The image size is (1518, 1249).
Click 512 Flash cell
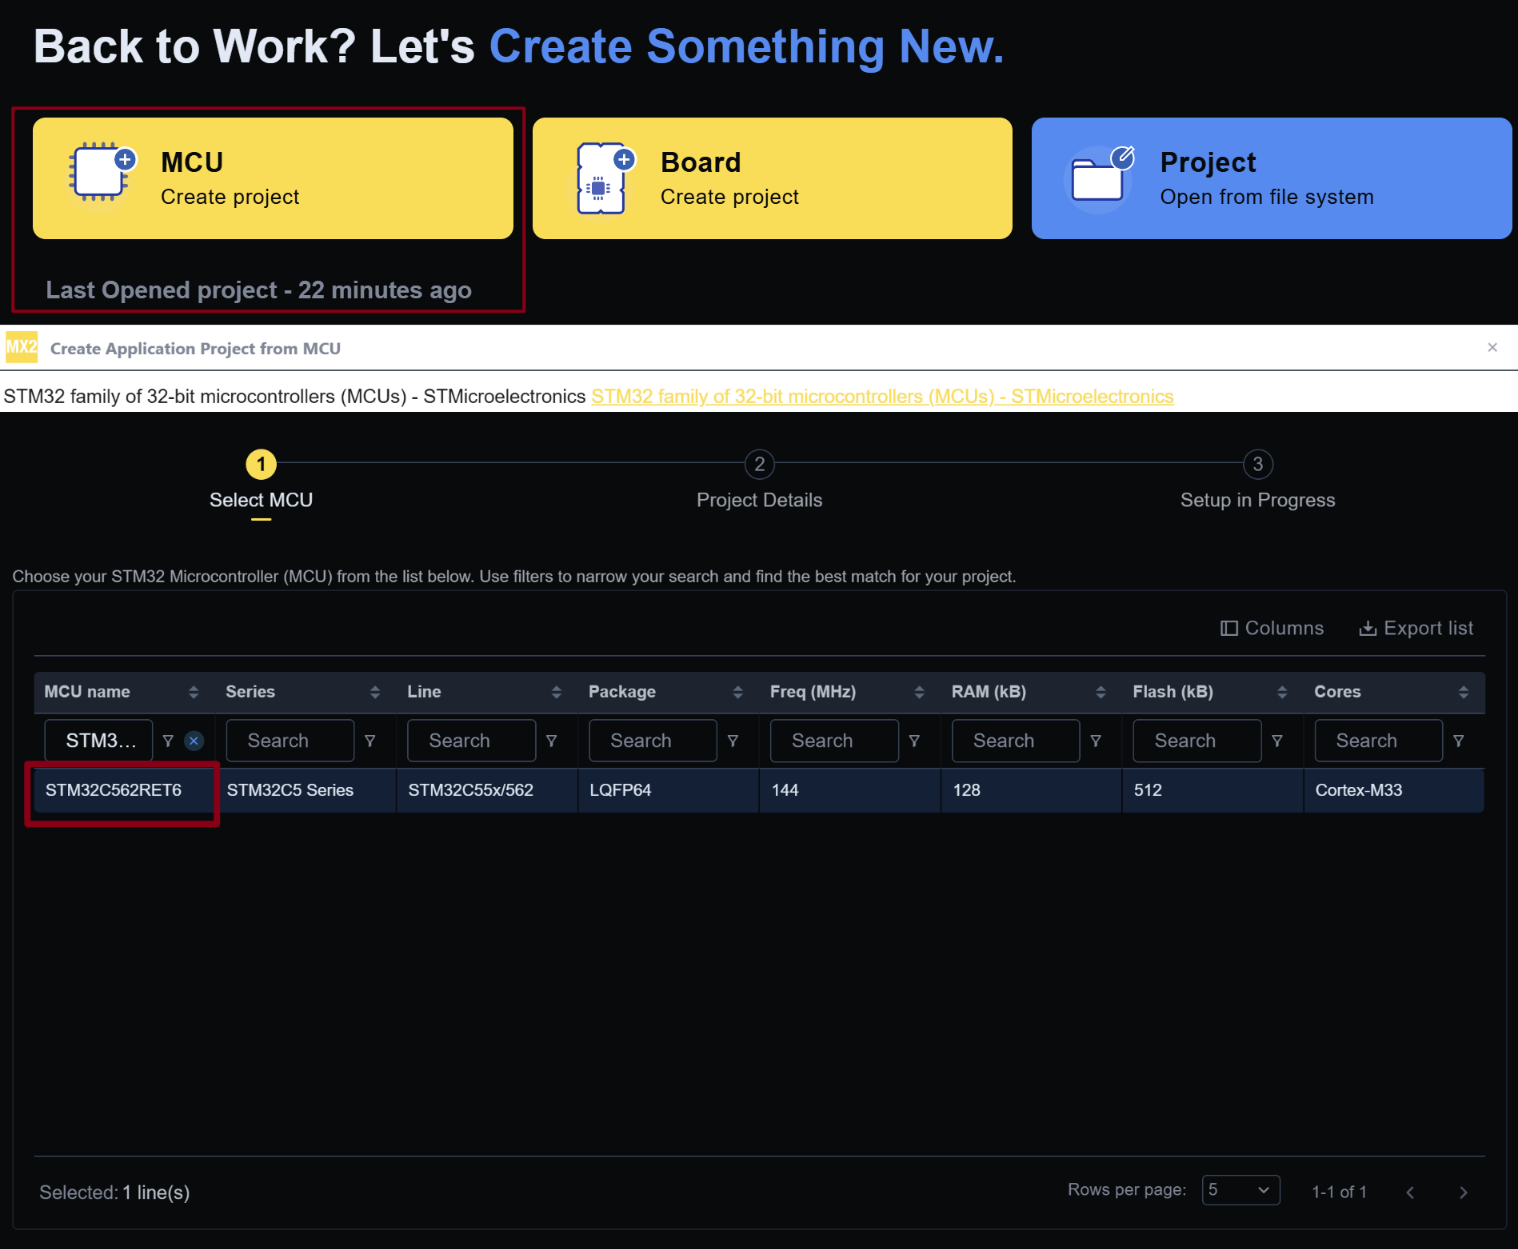1213,790
